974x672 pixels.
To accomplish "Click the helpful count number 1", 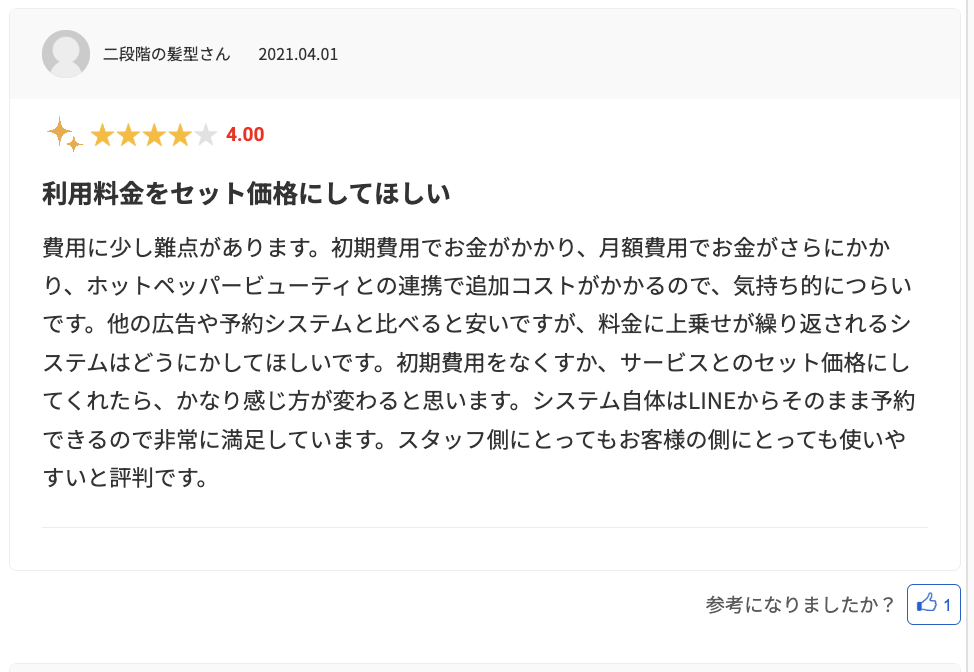I will coord(947,604).
